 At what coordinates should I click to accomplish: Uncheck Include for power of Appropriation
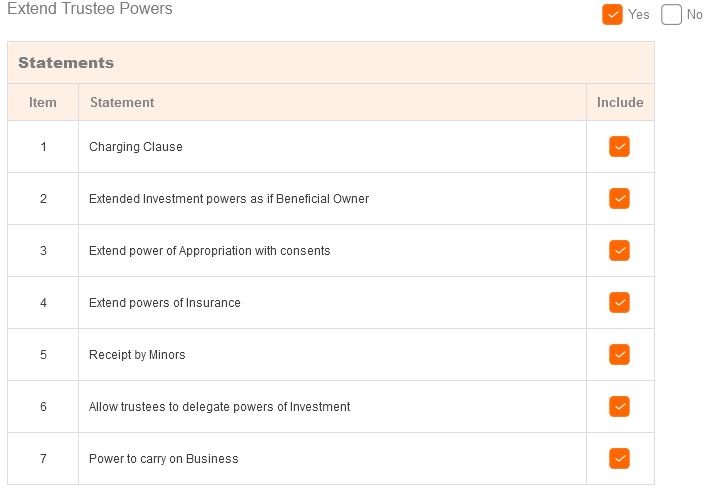(x=619, y=251)
